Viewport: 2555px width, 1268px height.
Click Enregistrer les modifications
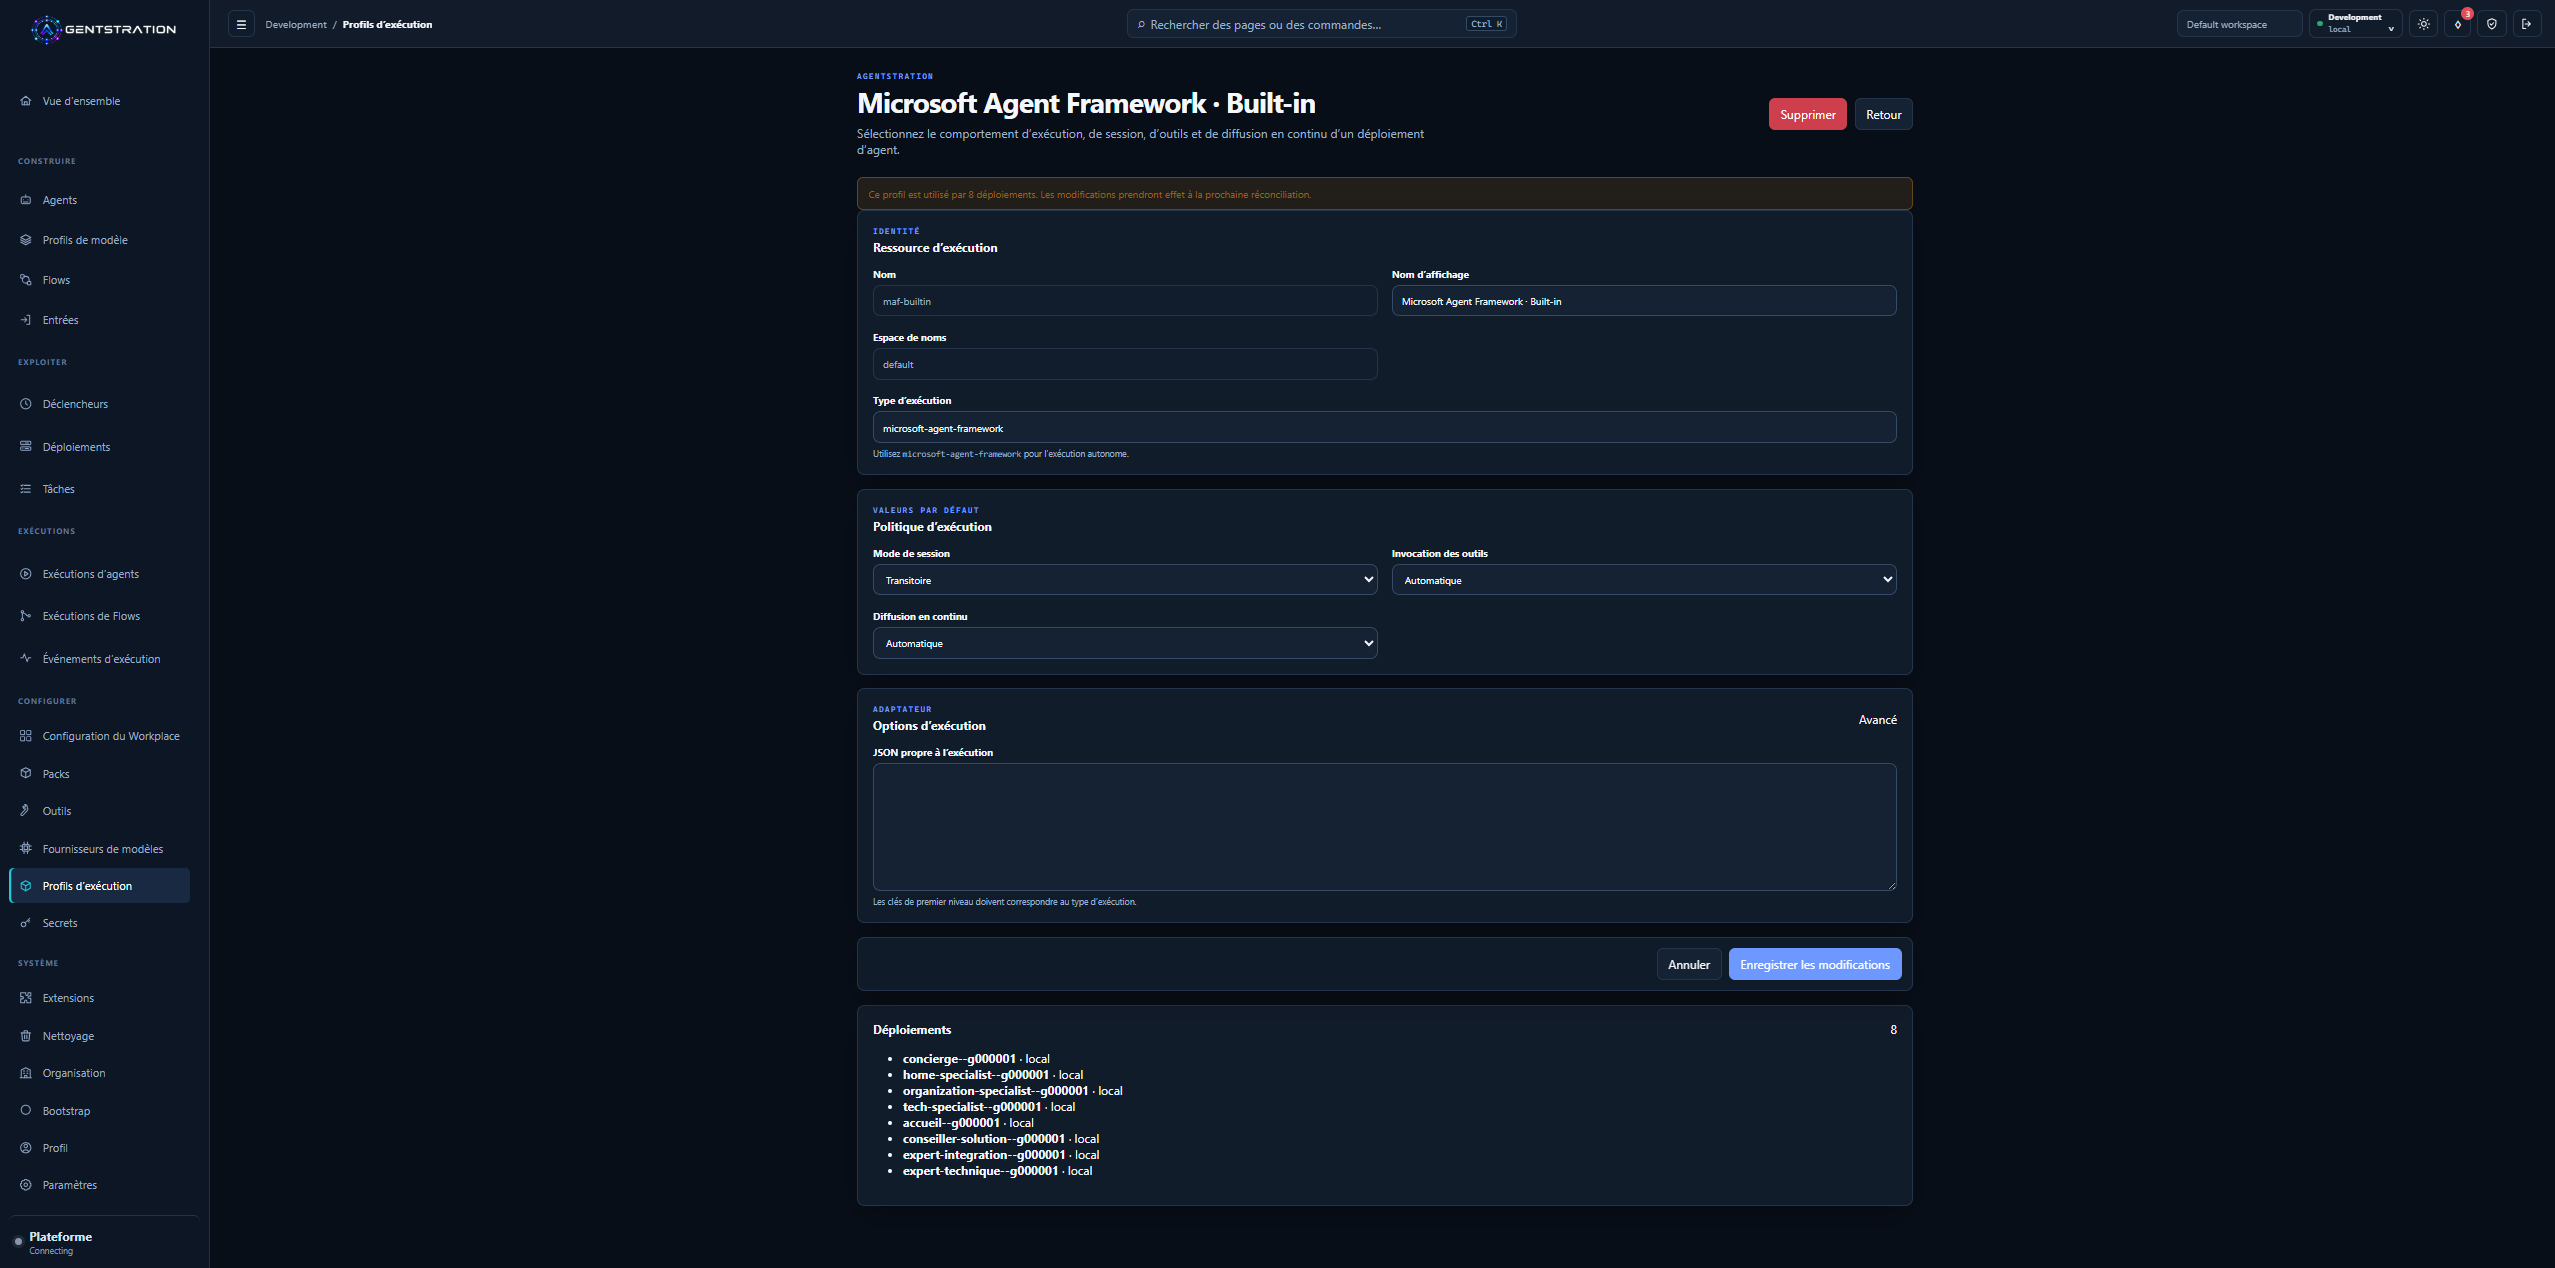click(1814, 964)
